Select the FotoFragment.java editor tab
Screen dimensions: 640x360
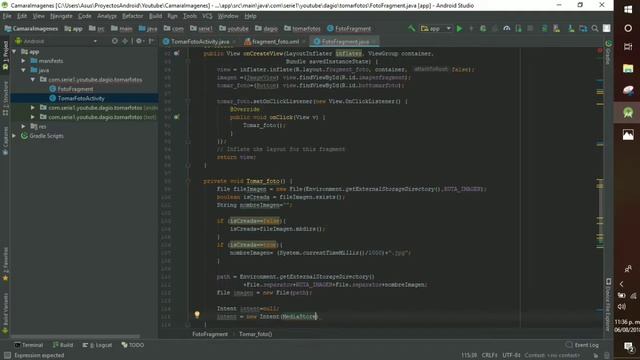point(345,42)
